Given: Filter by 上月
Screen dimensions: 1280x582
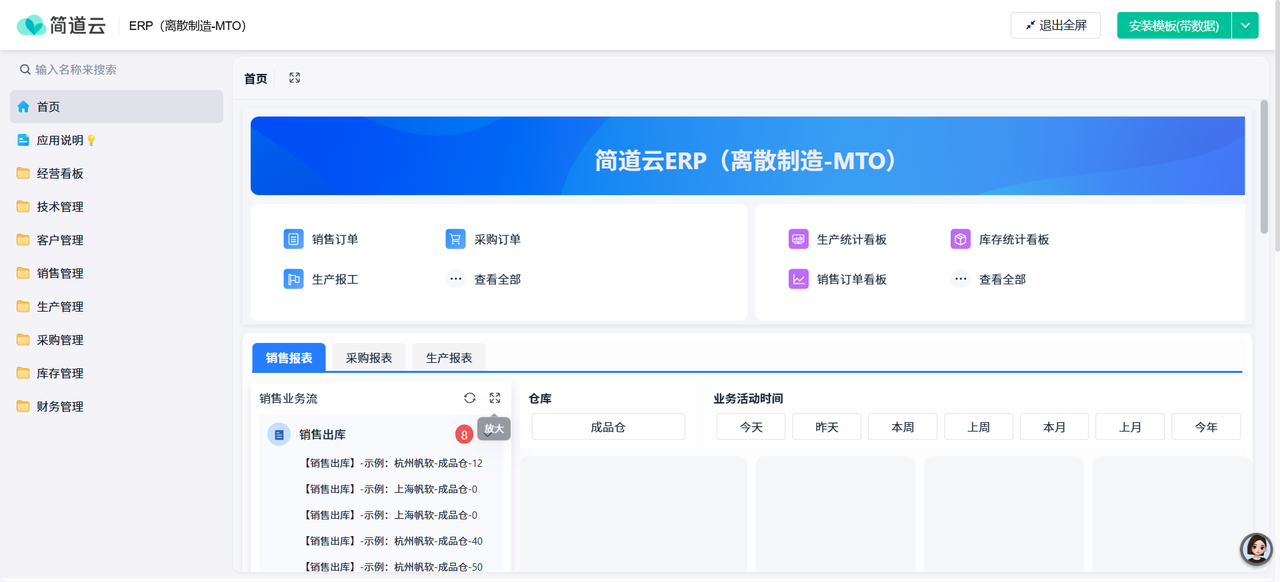Looking at the screenshot, I should [x=1131, y=427].
